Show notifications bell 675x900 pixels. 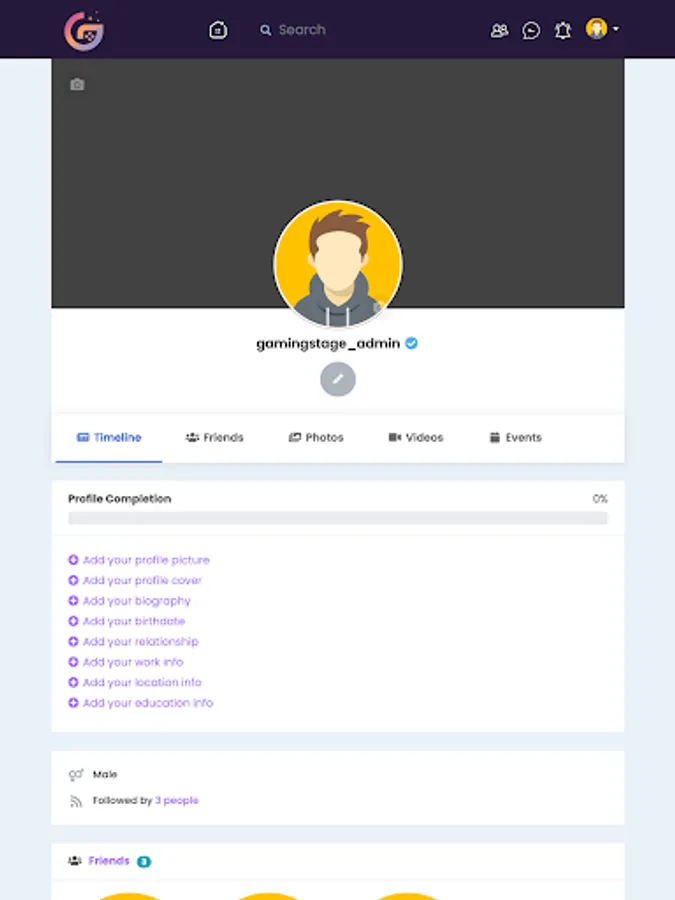pos(563,30)
